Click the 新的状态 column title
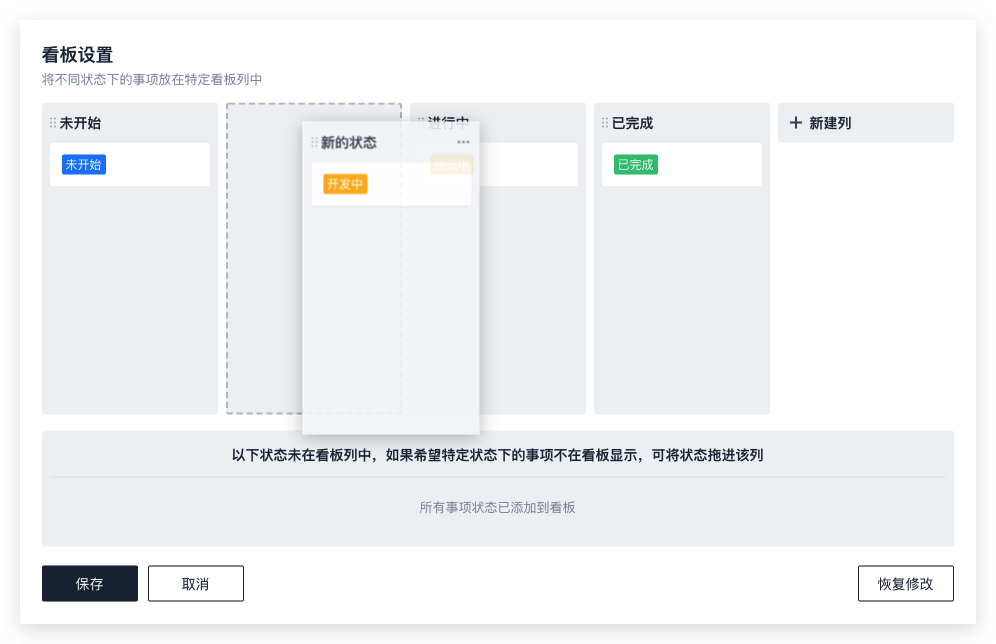The height and width of the screenshot is (644, 996). click(348, 142)
